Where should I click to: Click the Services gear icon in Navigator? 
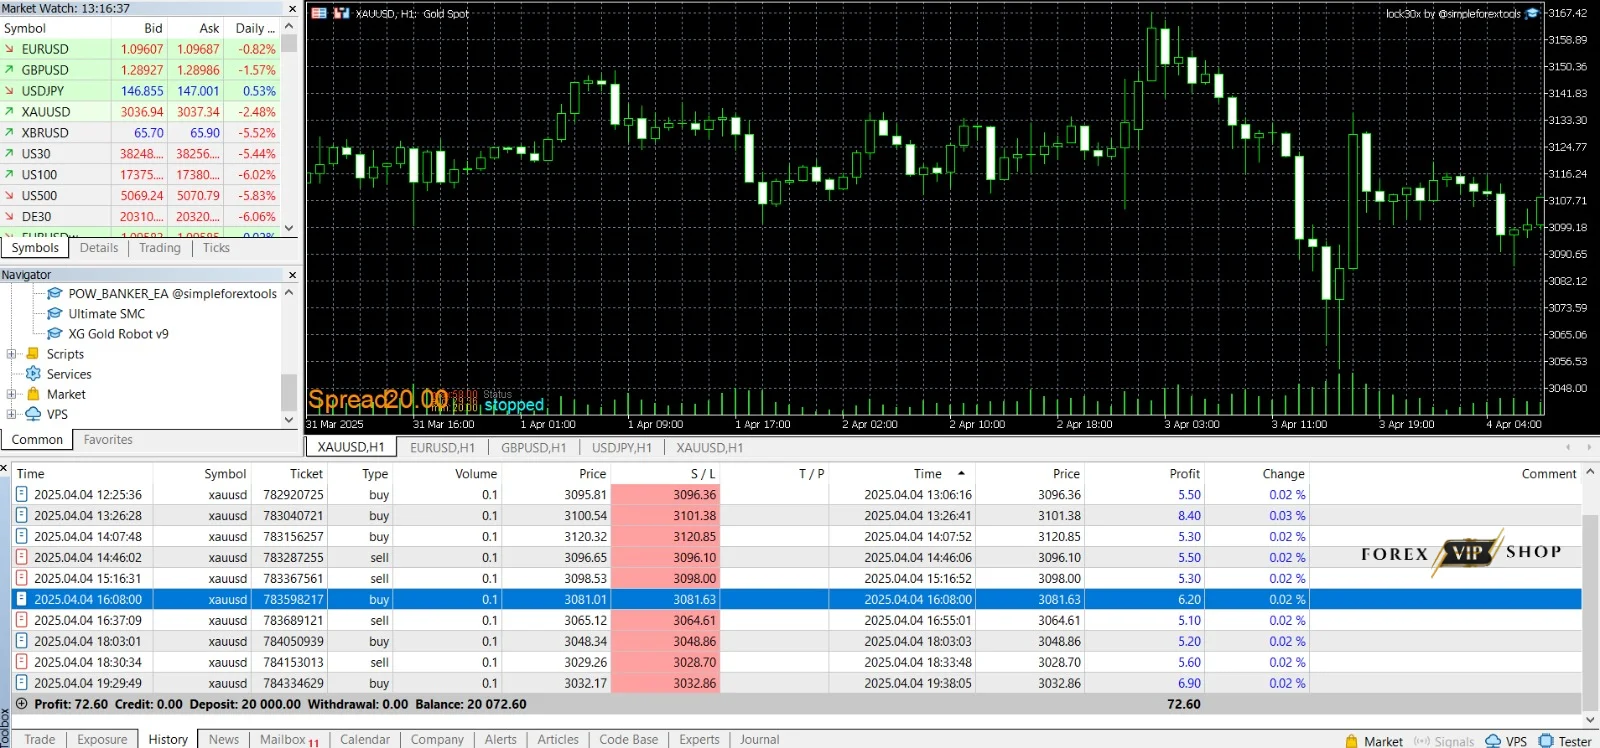click(33, 374)
